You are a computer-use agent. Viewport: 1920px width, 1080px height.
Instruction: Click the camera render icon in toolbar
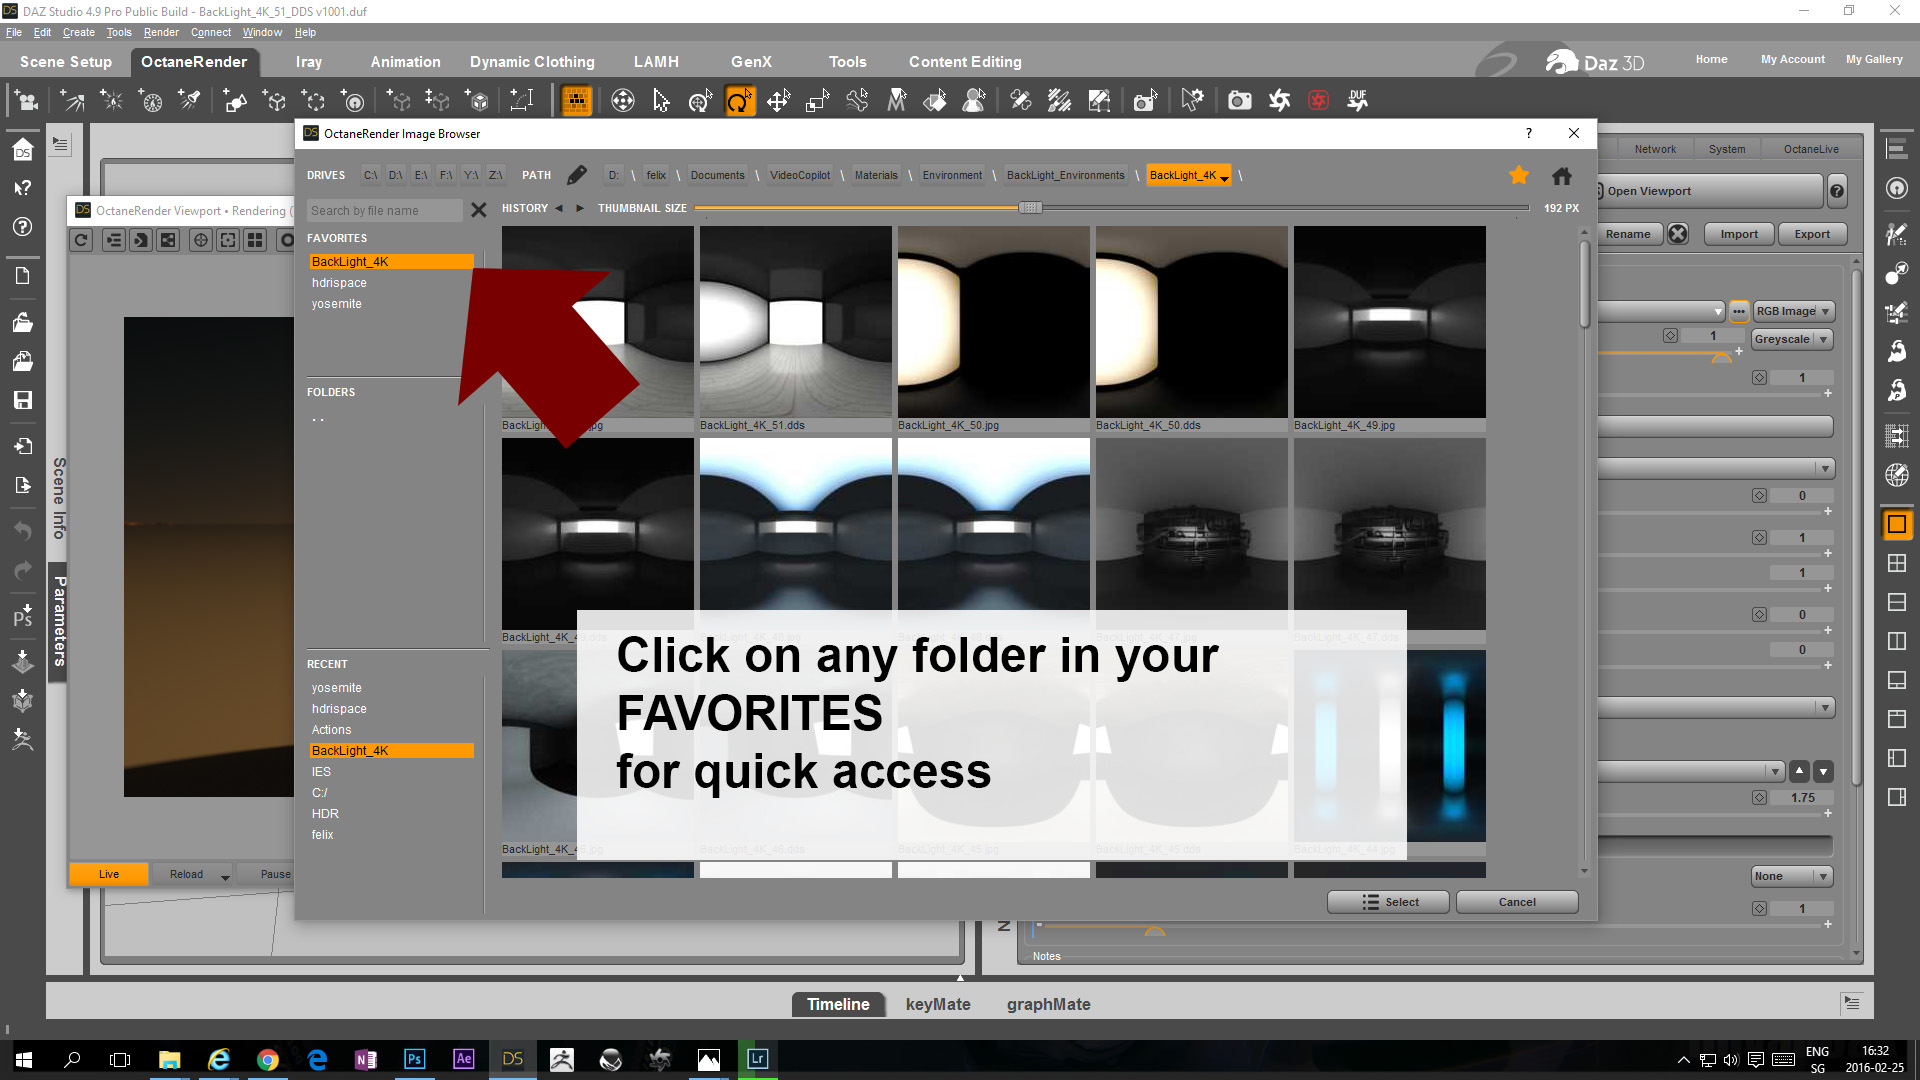1240,100
